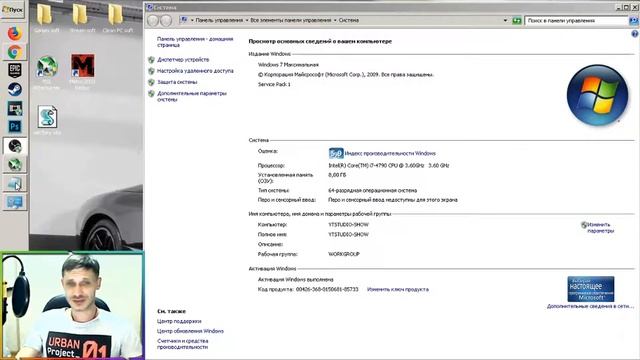Open Центр обновления Windows link
Screen dimensions: 640x360
190,331
